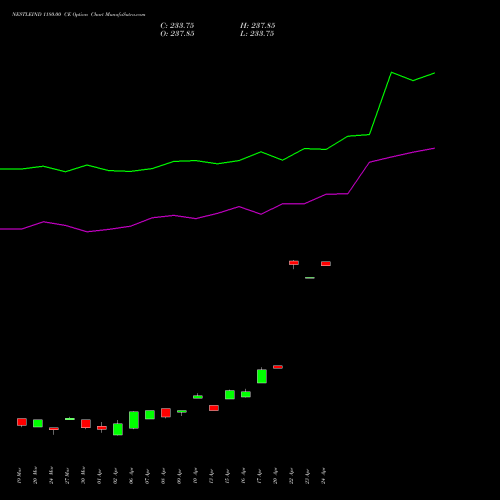This screenshot has height=500, width=500.
Task: Click the green candle above 16 Apr
Action: click(246, 394)
